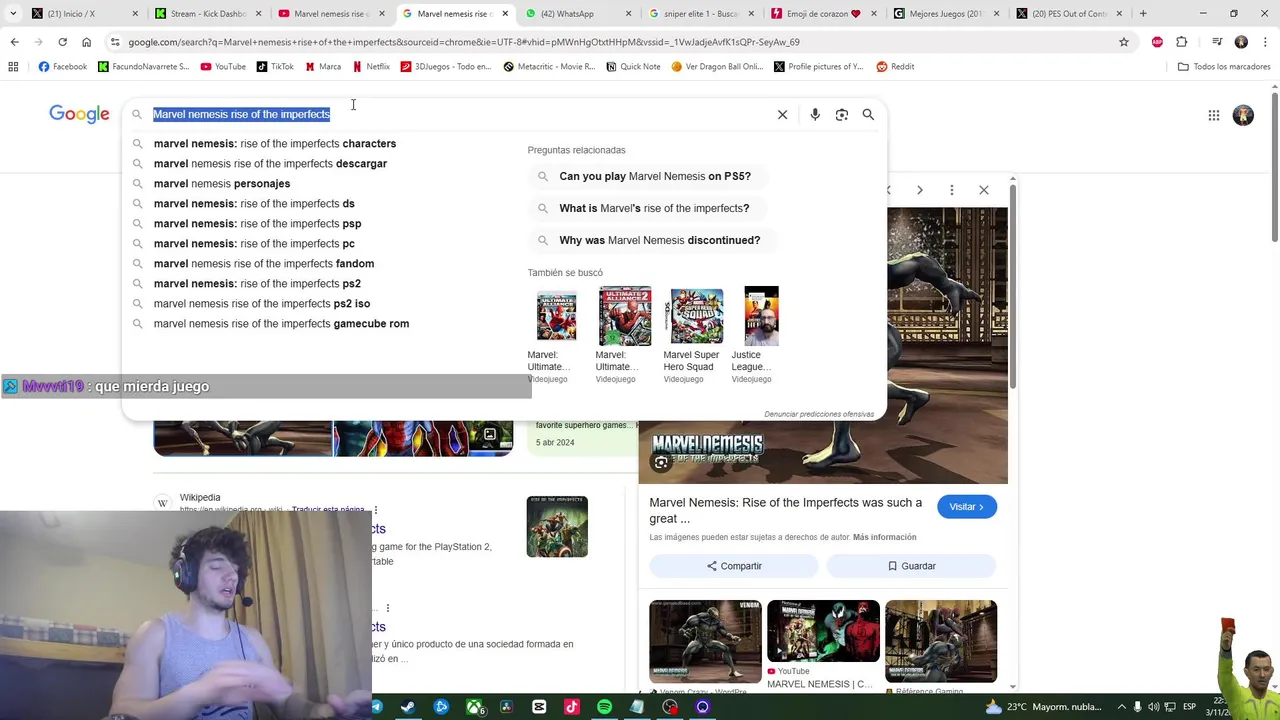Open the tab search dropdown arrow

12,14
